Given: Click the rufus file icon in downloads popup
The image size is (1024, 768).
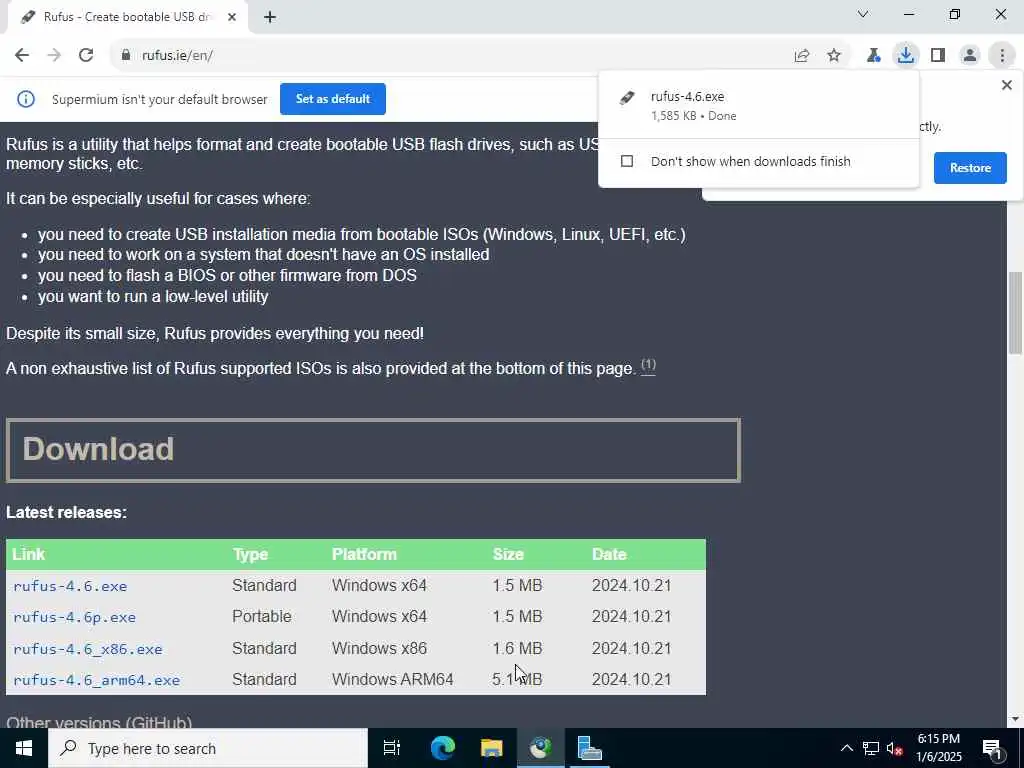Looking at the screenshot, I should (x=627, y=98).
